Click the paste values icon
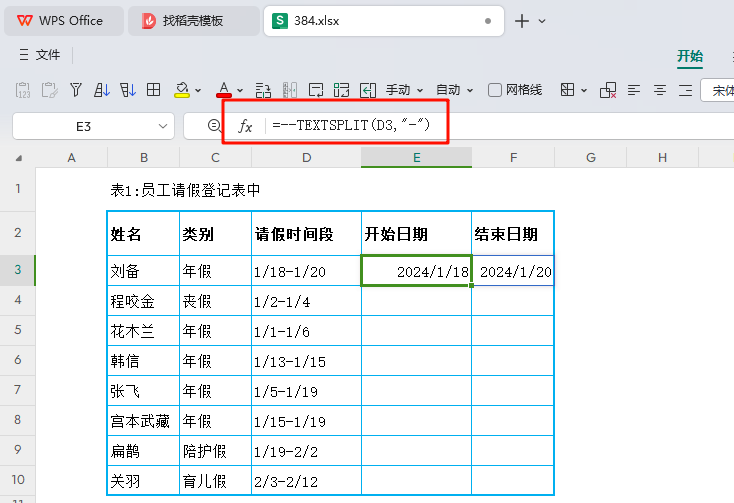The height and width of the screenshot is (503, 734). tap(22, 89)
